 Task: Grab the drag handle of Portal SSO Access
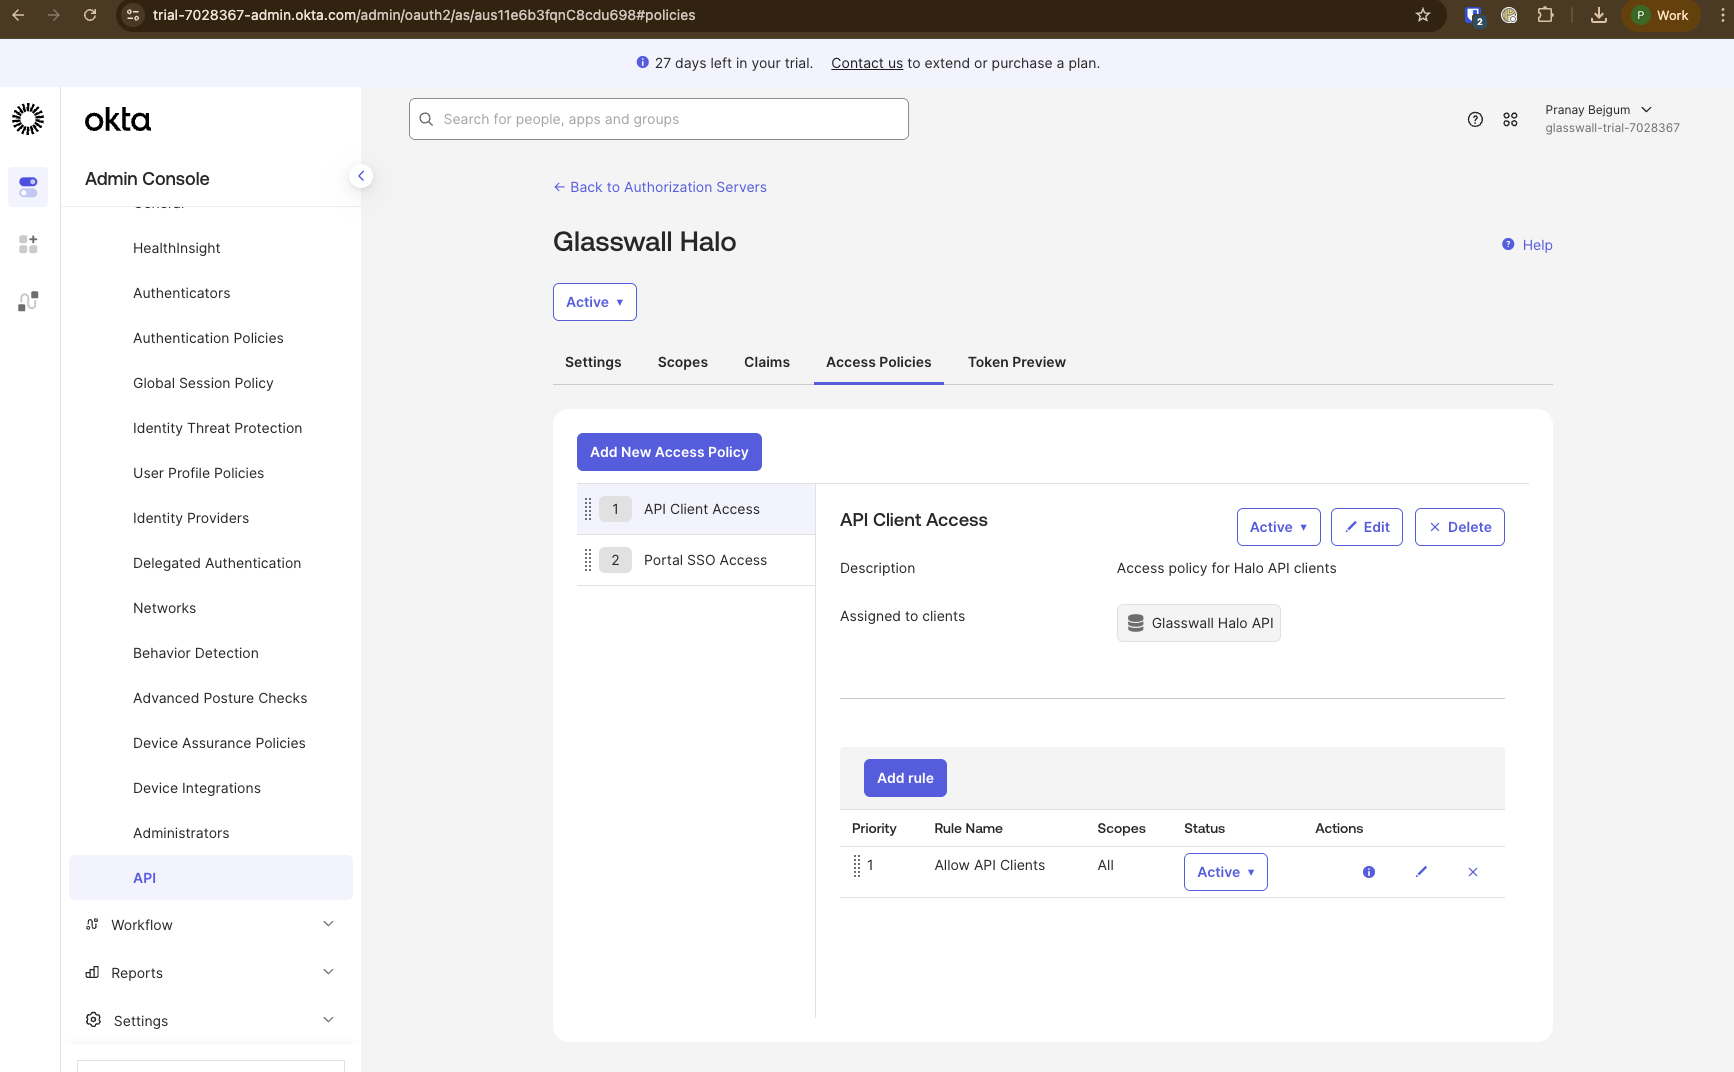tap(588, 560)
